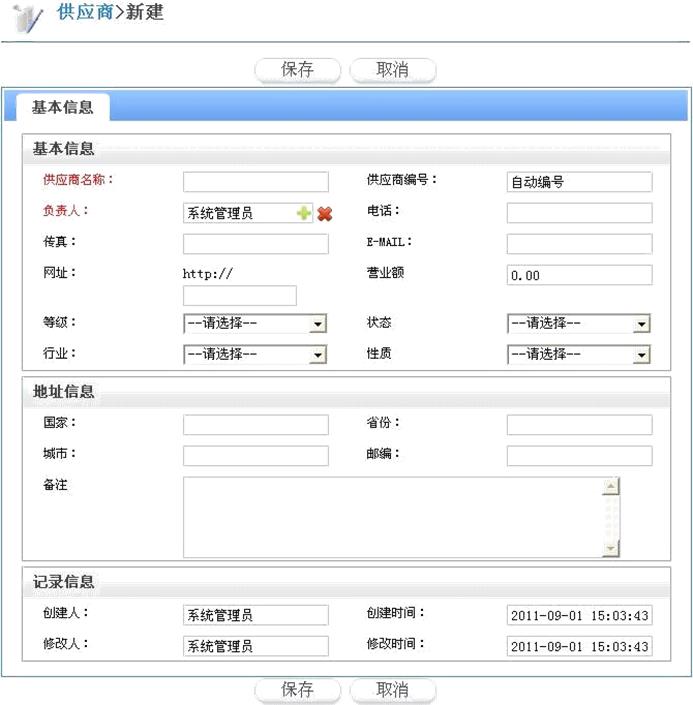
Task: Click the red 供应商名称 label
Action: [x=78, y=180]
